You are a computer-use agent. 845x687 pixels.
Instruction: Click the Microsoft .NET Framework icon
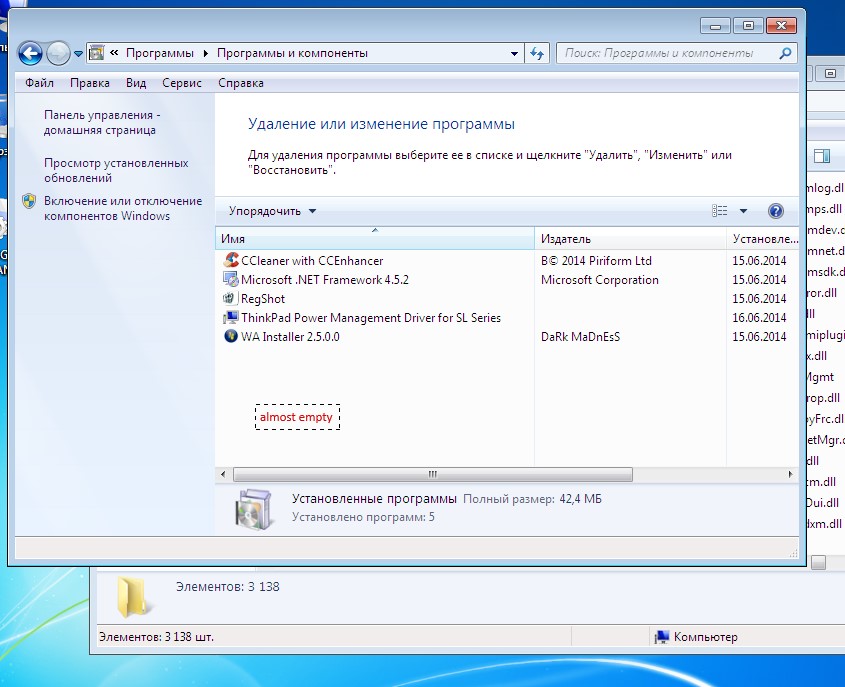tap(231, 279)
